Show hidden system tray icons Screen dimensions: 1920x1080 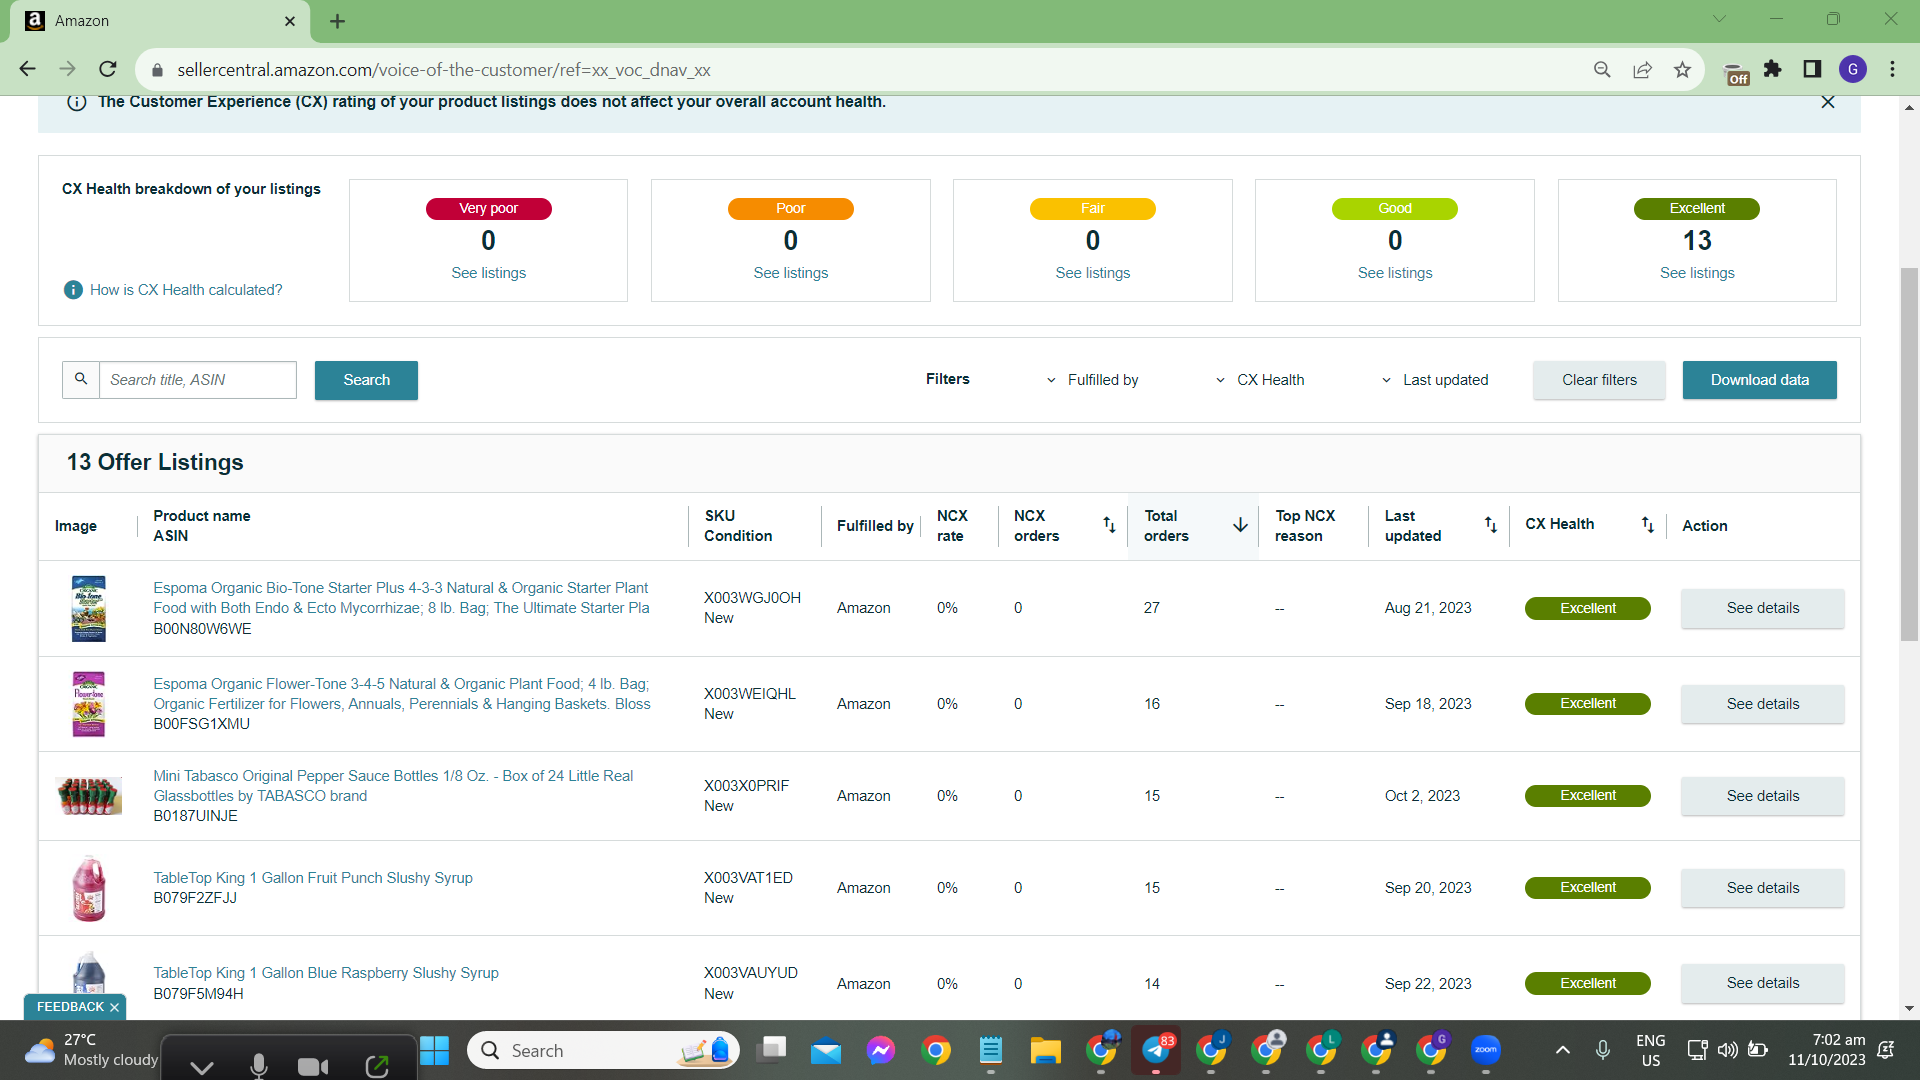(1563, 1050)
